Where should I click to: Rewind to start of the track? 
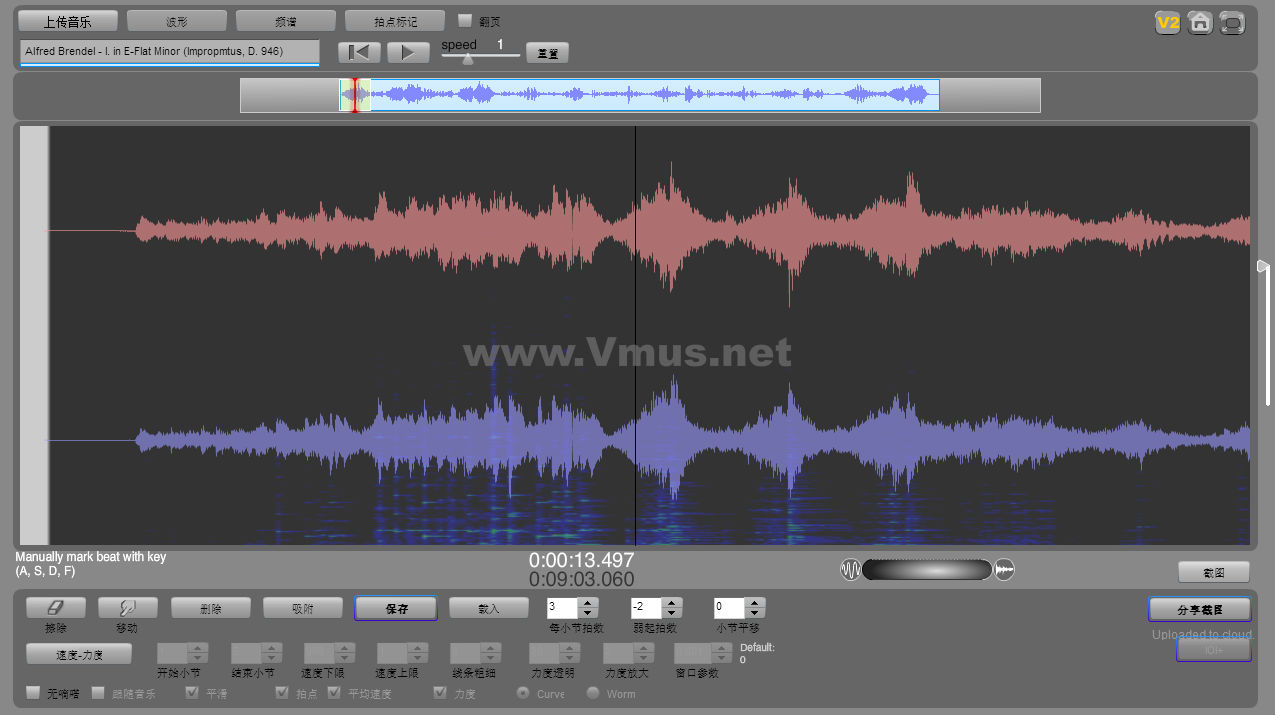point(359,52)
